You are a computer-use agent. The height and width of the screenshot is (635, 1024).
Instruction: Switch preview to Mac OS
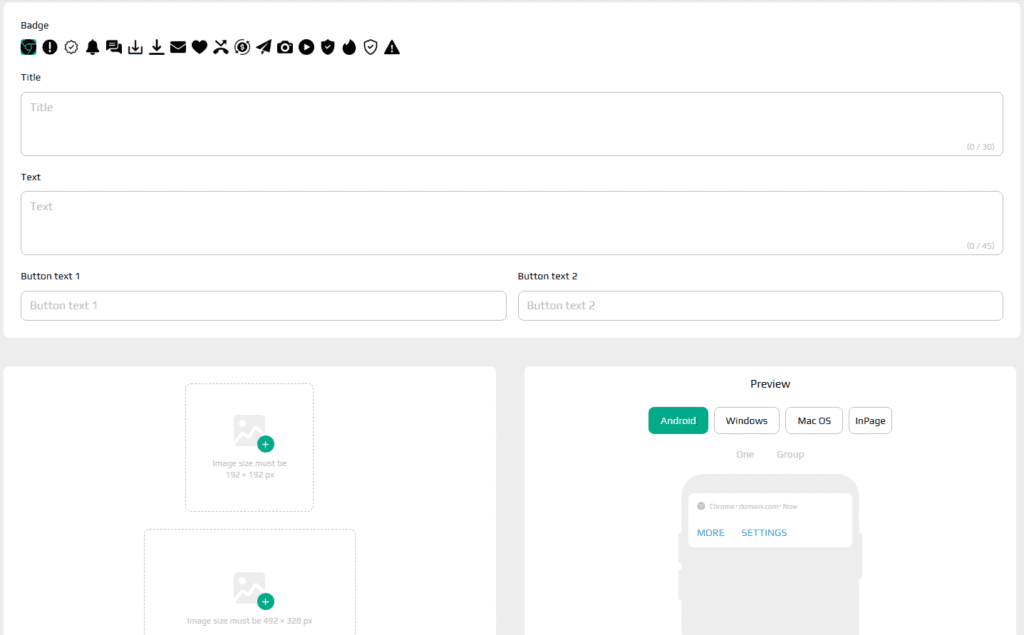pos(814,421)
